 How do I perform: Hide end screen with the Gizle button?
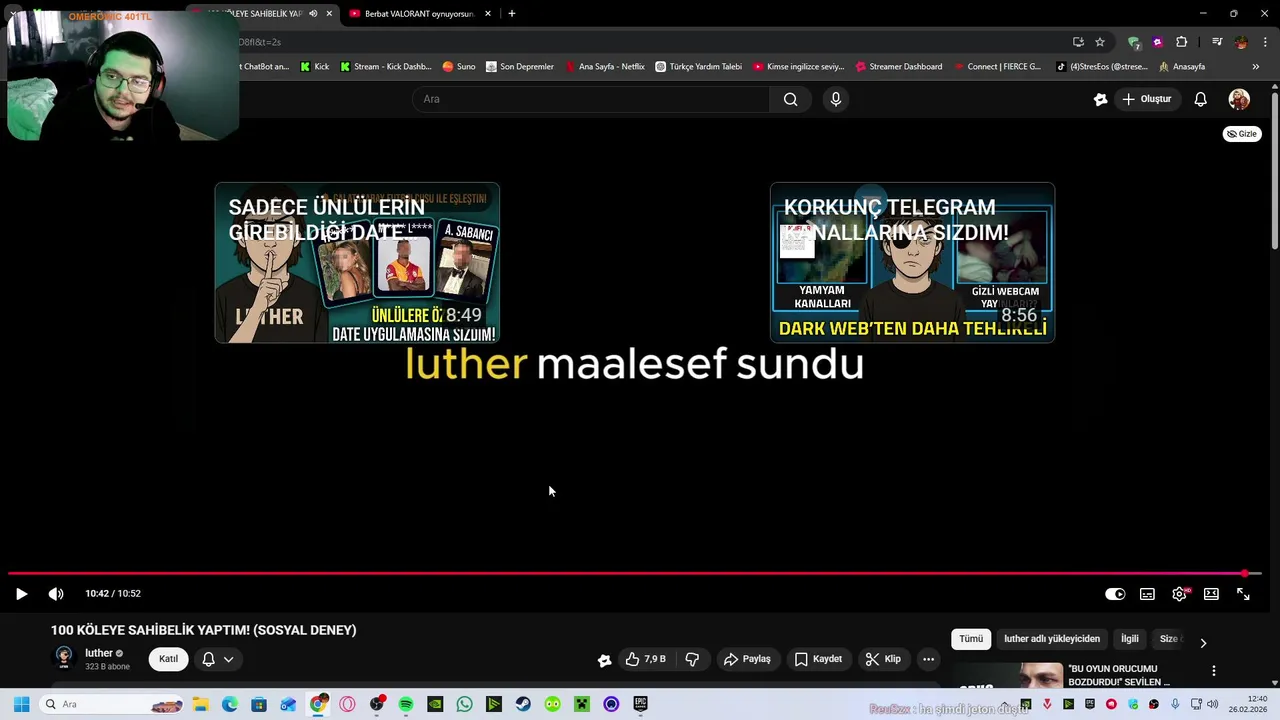1242,134
